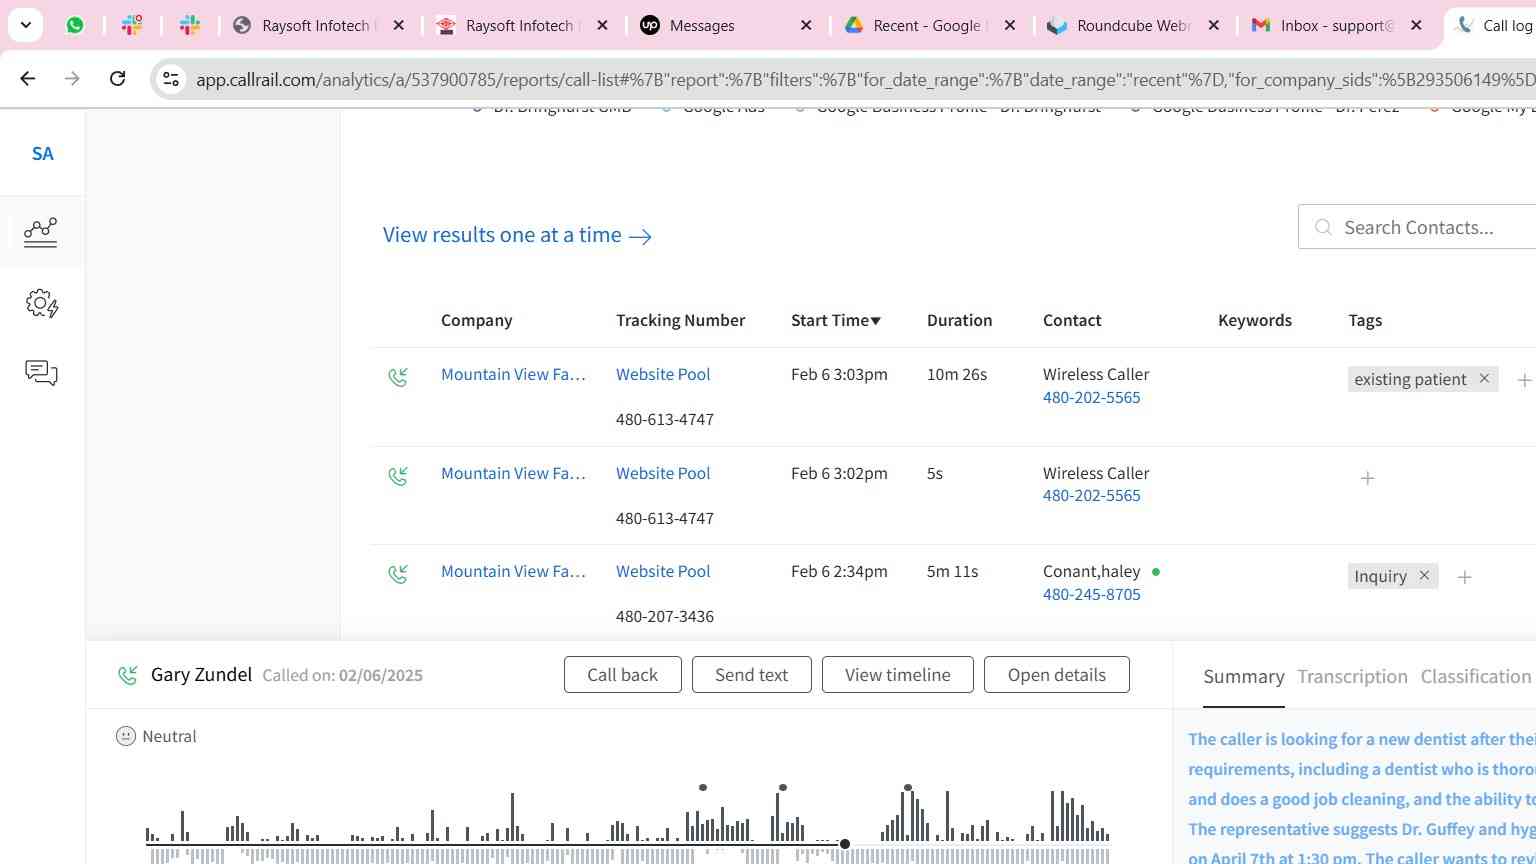The height and width of the screenshot is (864, 1536).
Task: Open Mountain View company for 2:34pm call
Action: pos(513,571)
